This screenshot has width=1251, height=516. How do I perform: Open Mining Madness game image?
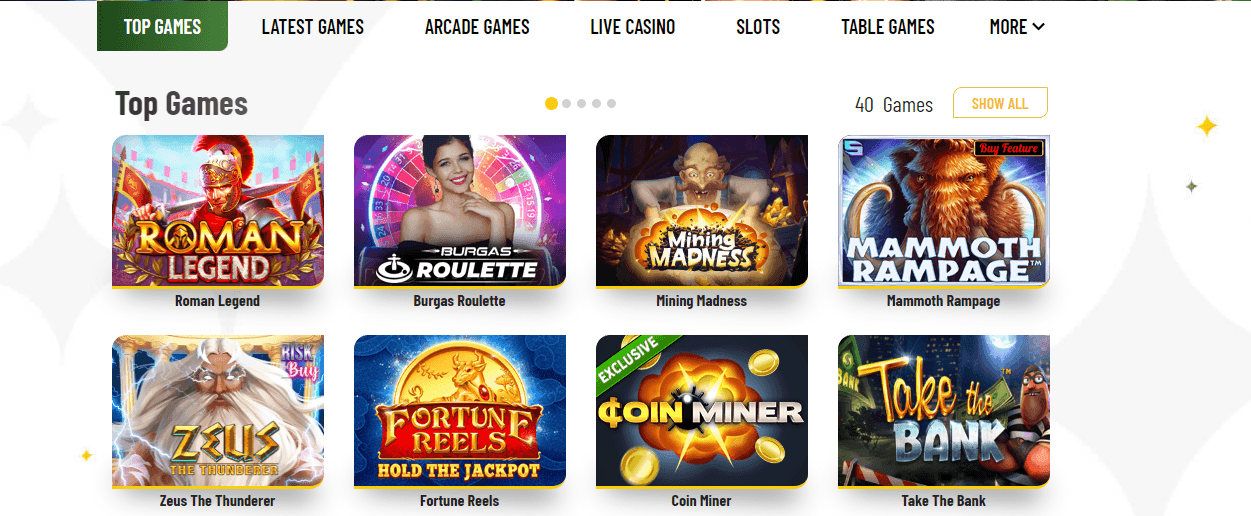point(702,211)
